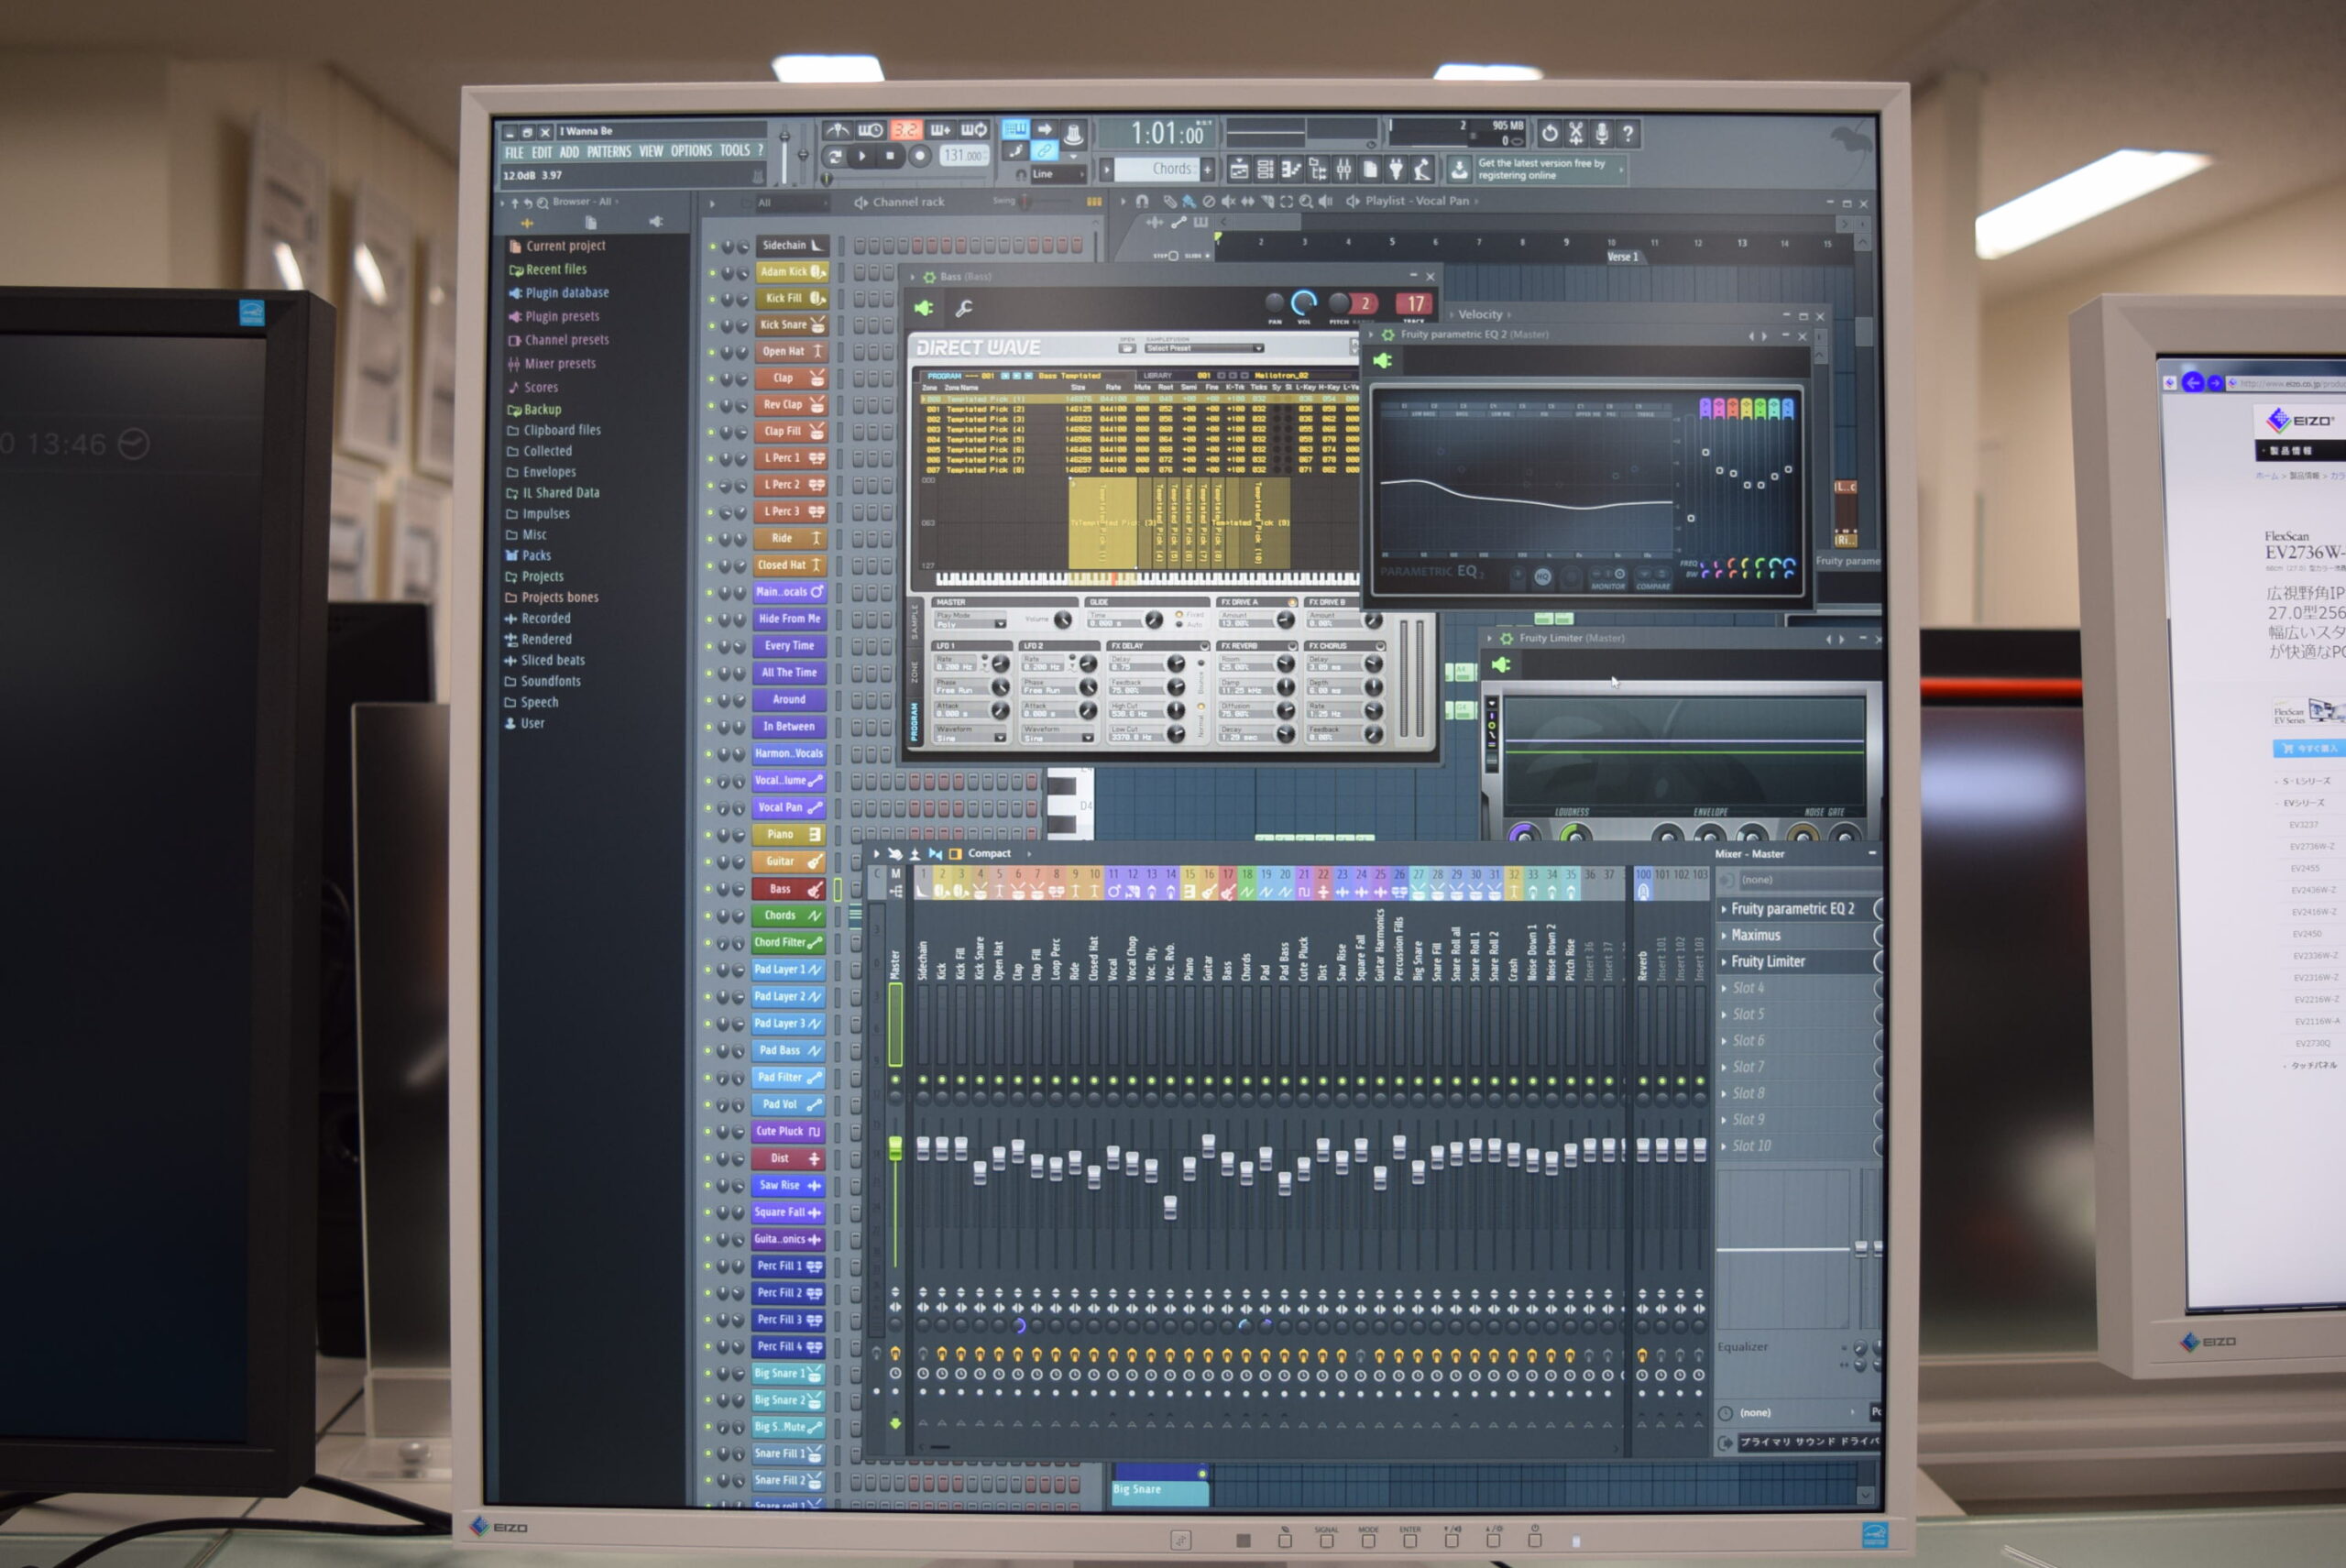Click the stop button in transport

(x=890, y=156)
